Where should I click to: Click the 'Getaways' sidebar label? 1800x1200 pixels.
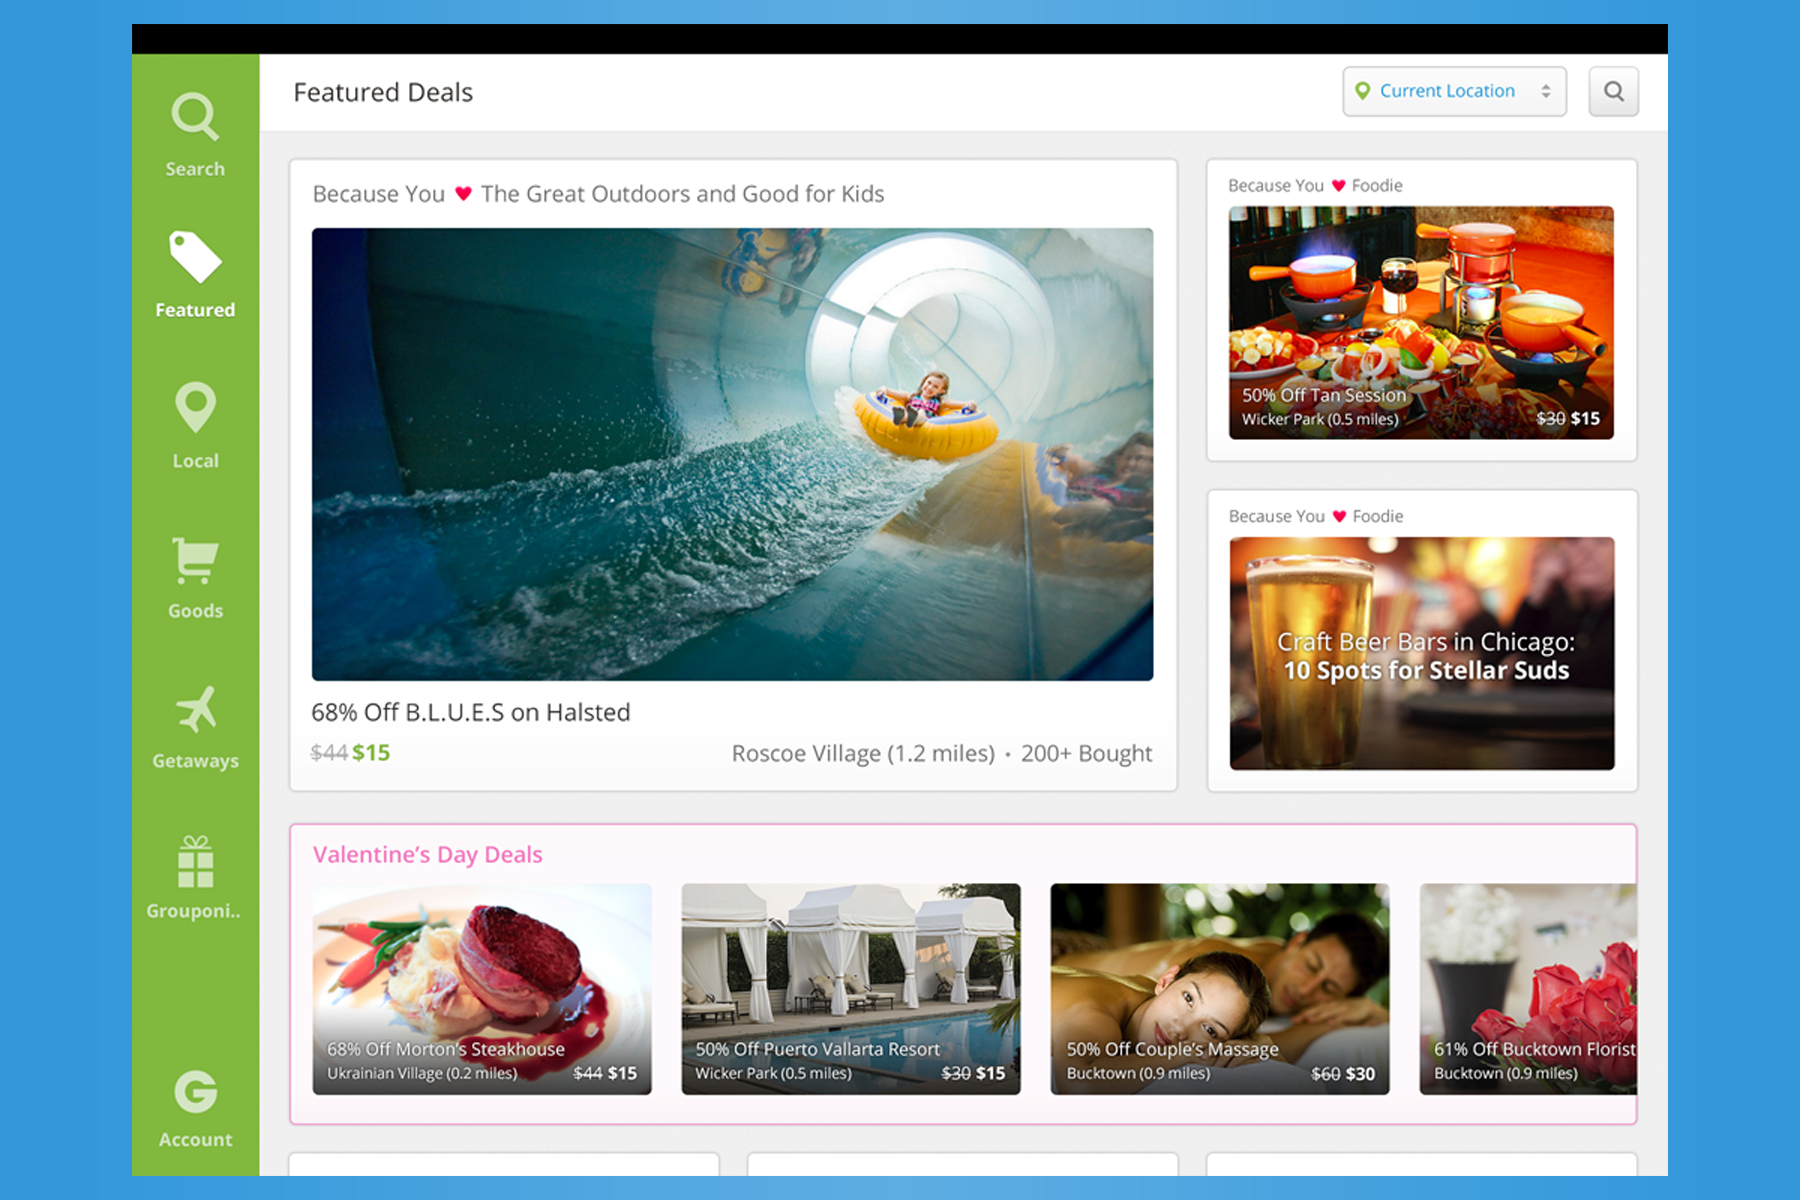(195, 761)
